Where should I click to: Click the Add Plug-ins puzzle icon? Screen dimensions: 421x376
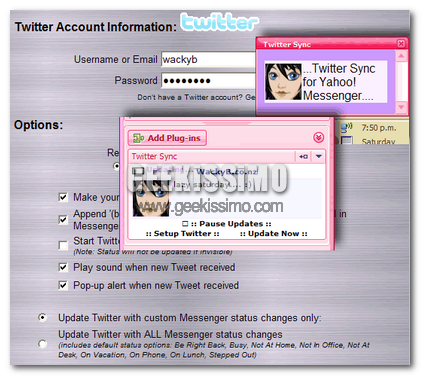138,138
